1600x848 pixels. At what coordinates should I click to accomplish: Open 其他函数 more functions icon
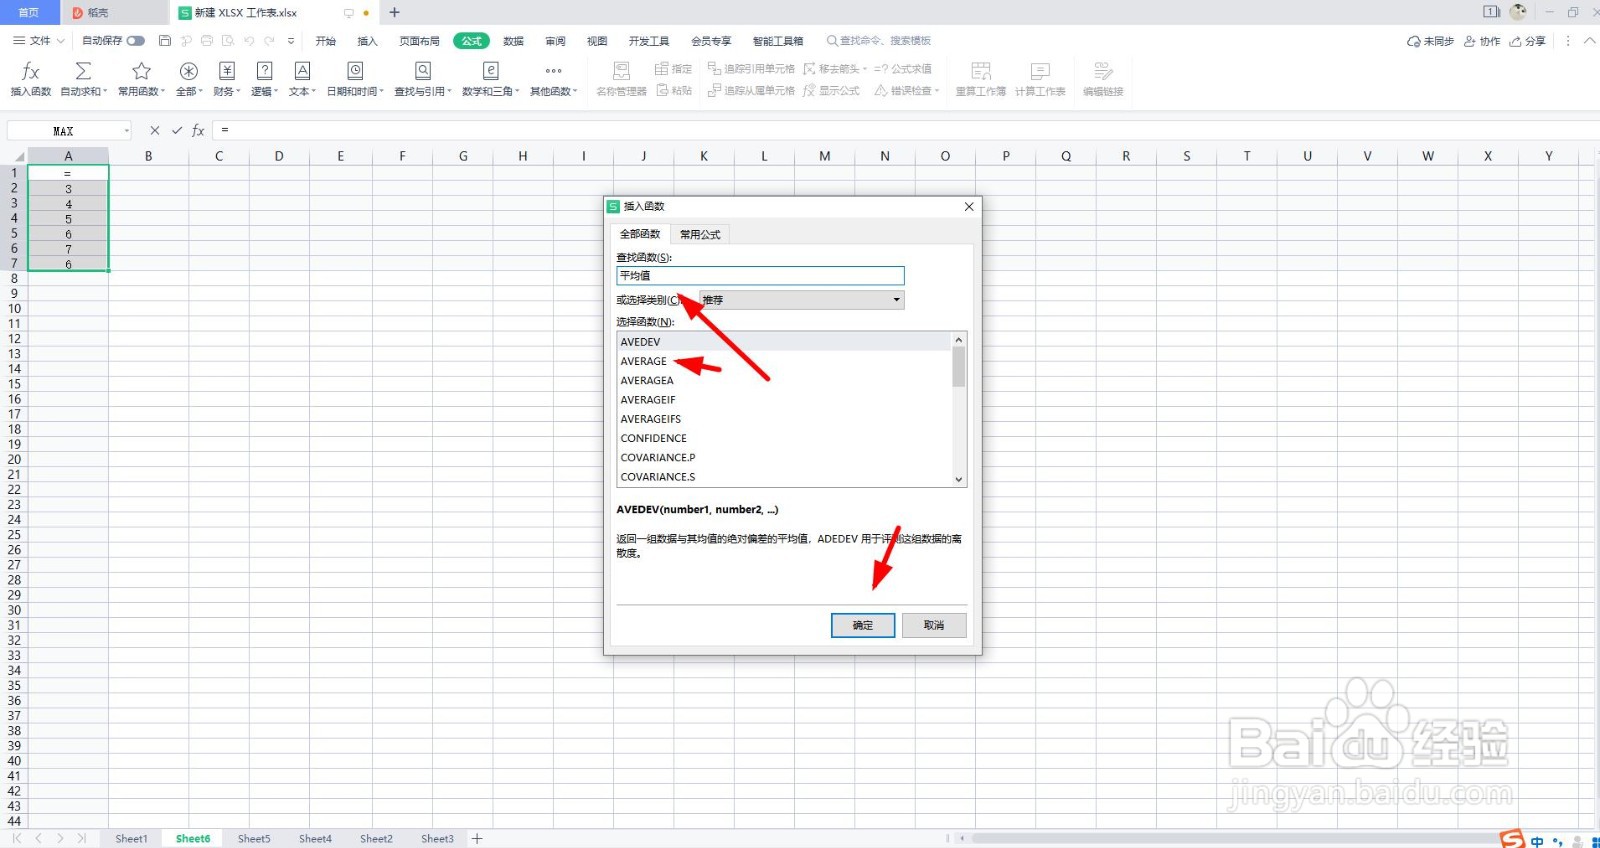553,71
